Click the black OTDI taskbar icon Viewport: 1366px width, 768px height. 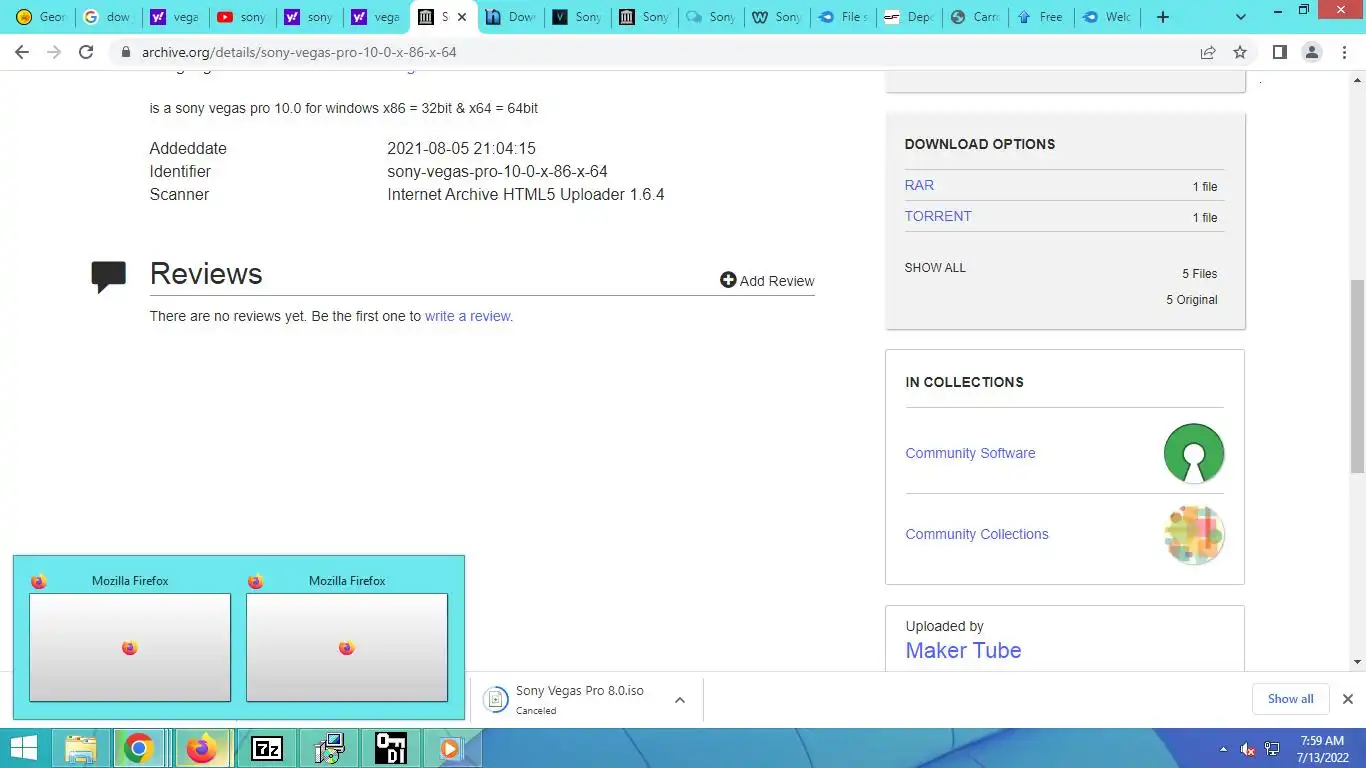click(390, 748)
